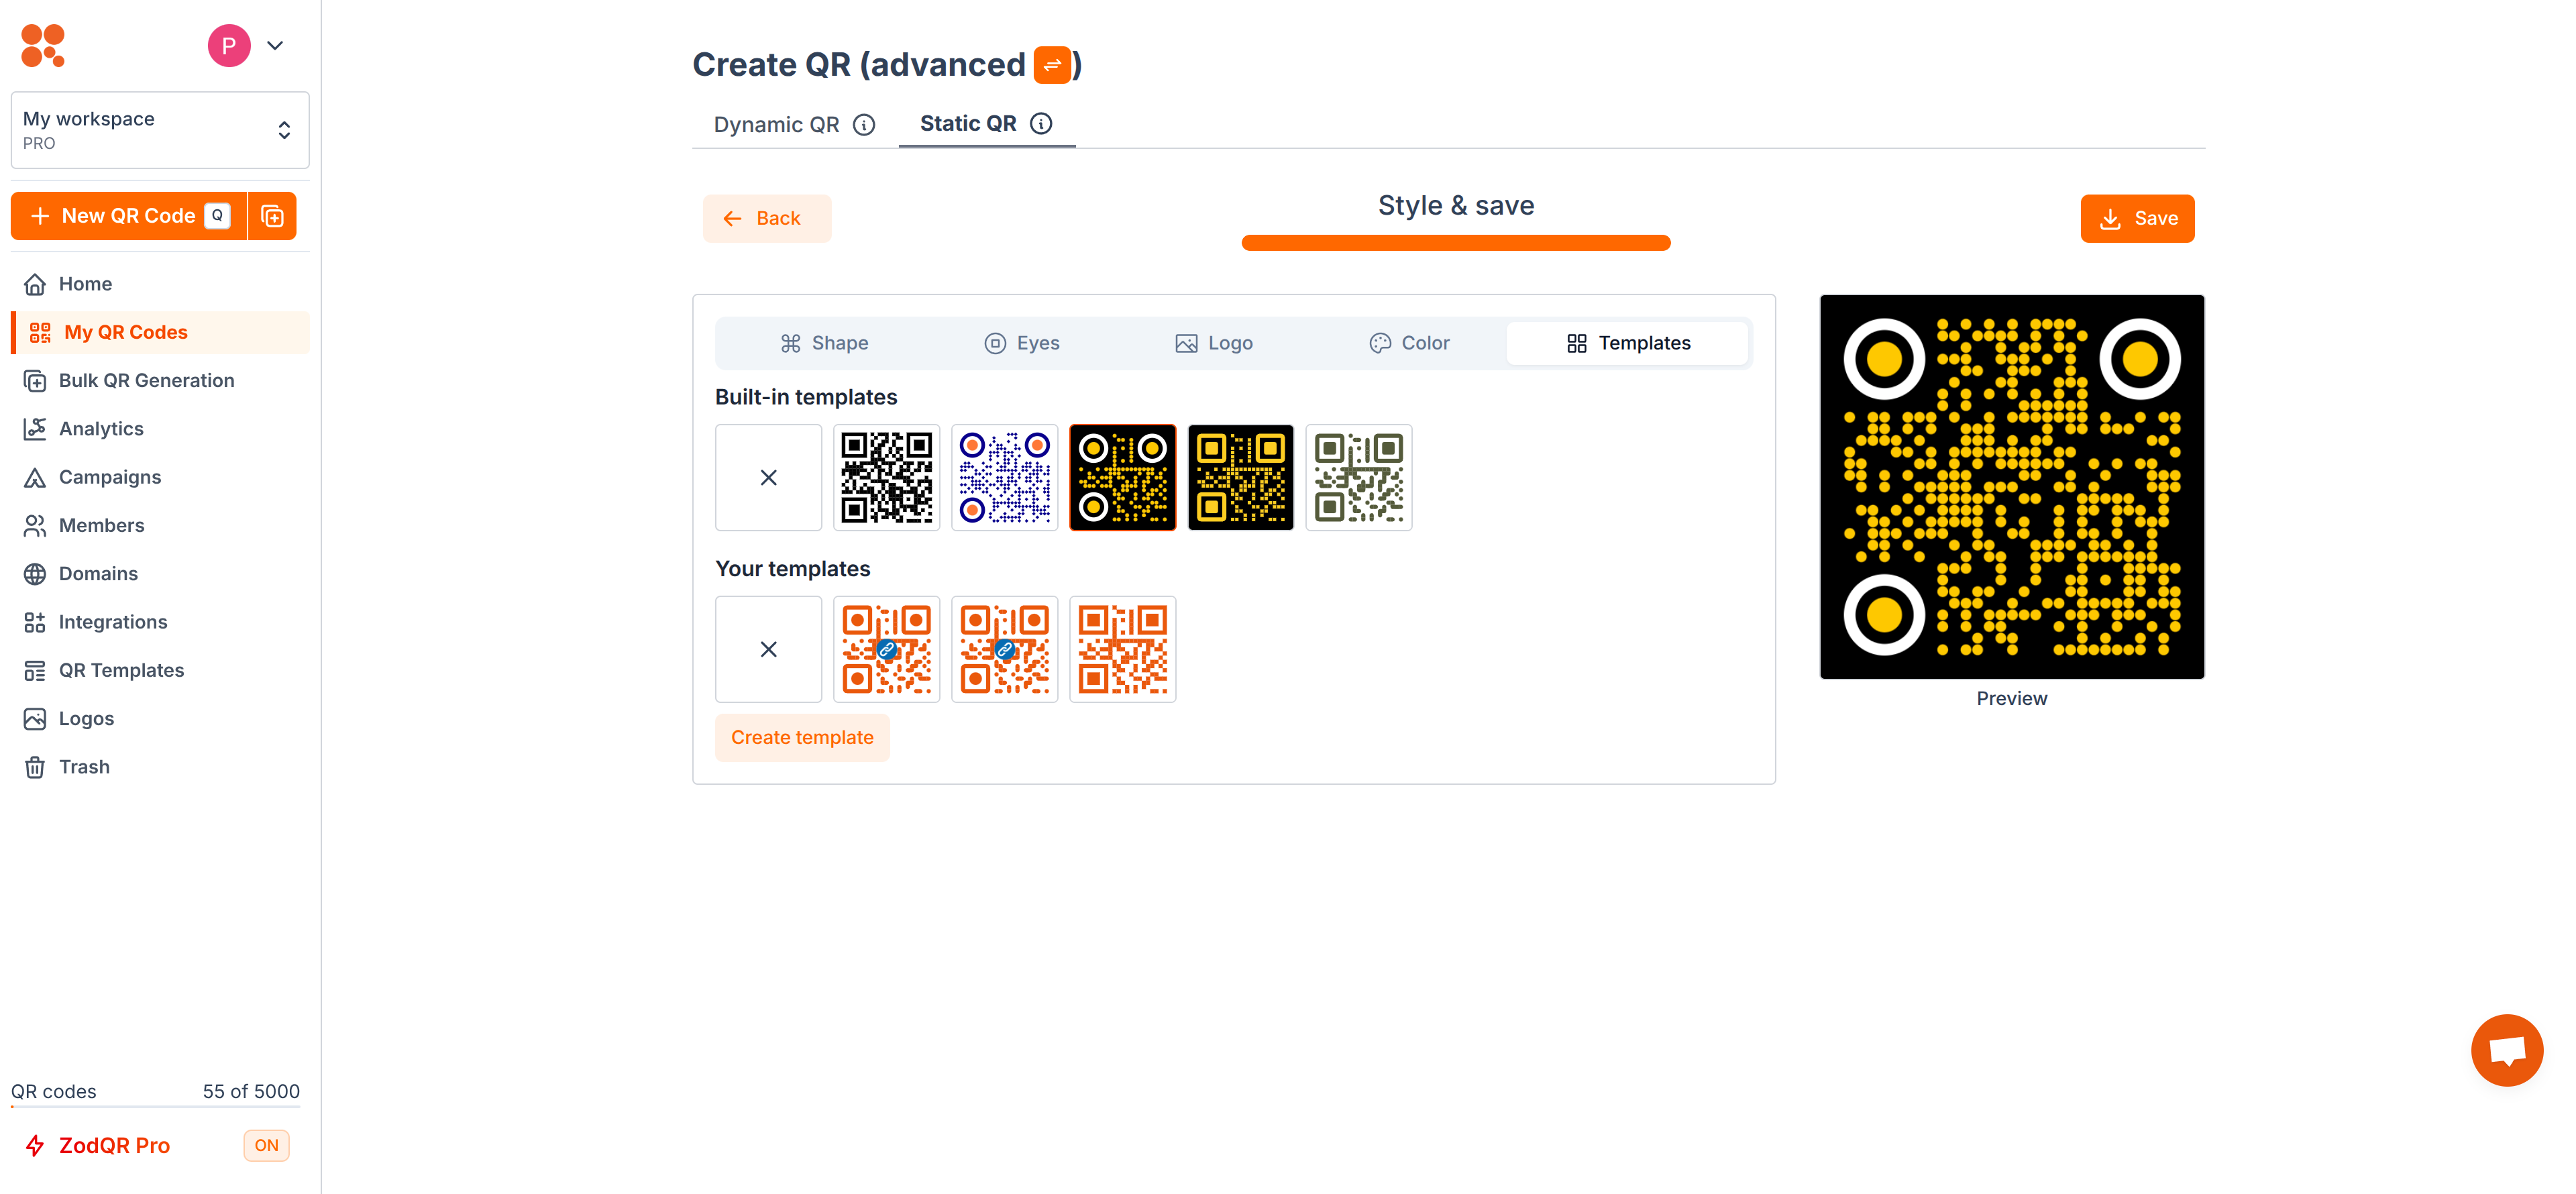Screen dimensions: 2576x1194
Task: Toggle the ZodQR Pro ON switch
Action: click(266, 1146)
